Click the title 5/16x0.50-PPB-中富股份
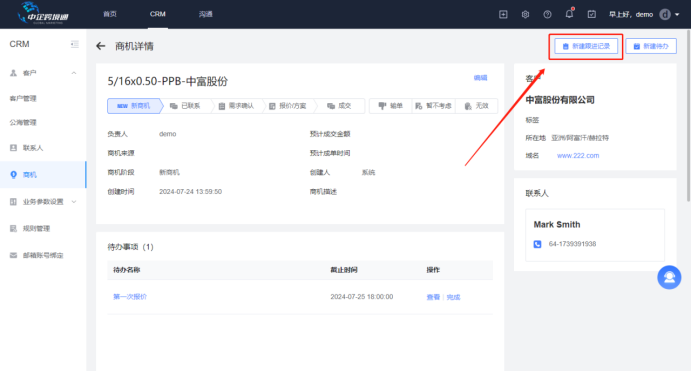 [x=168, y=82]
